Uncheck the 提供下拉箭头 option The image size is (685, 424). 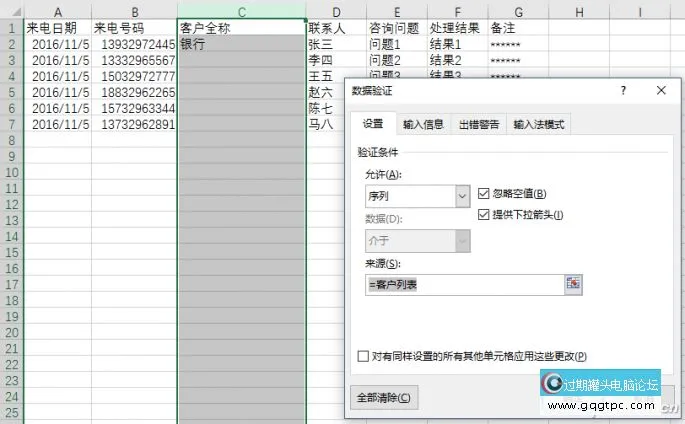(485, 214)
